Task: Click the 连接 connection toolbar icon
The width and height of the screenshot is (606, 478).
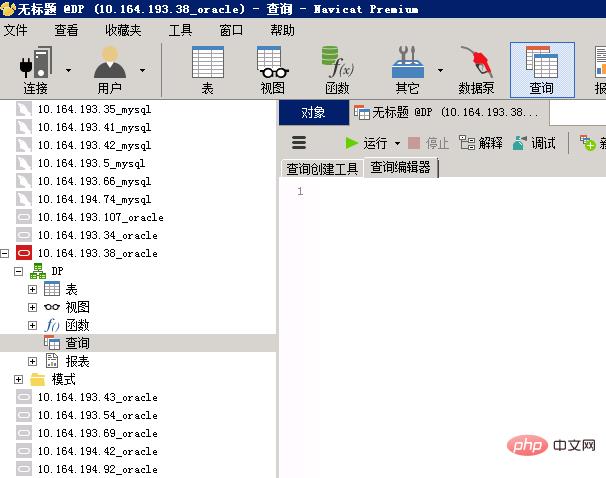Action: [36, 70]
